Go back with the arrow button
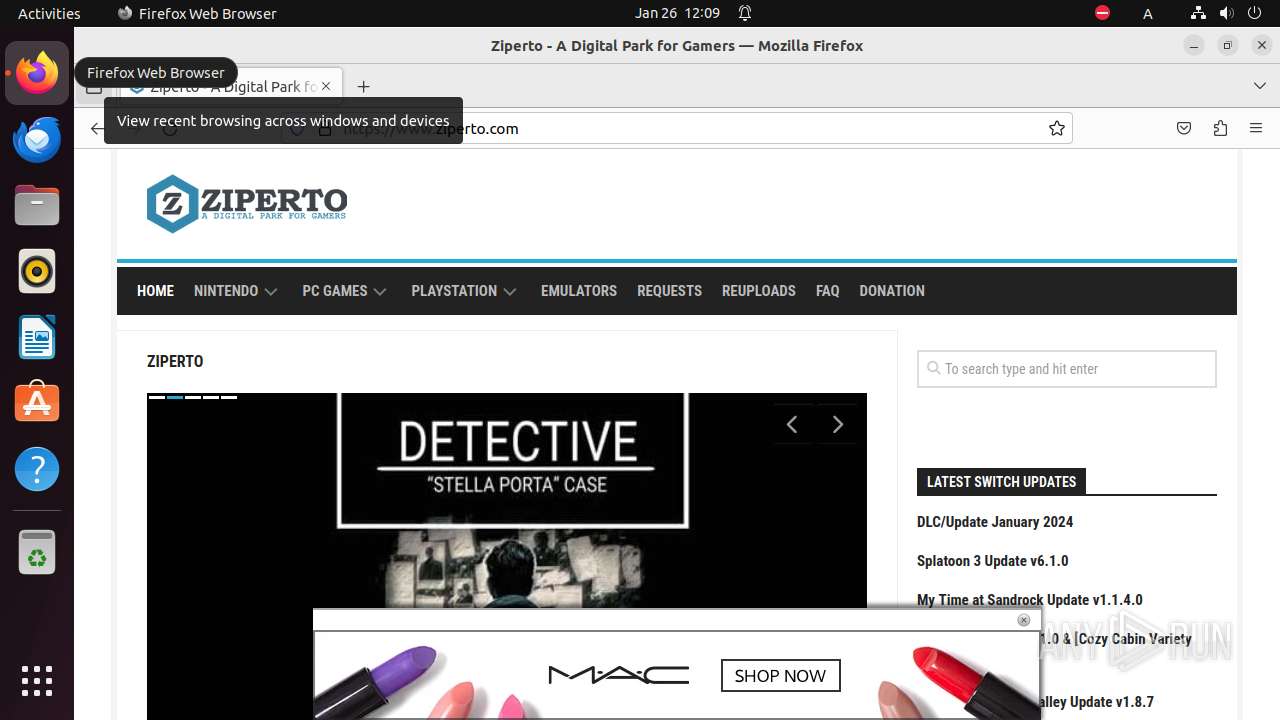The image size is (1280, 720). point(96,128)
